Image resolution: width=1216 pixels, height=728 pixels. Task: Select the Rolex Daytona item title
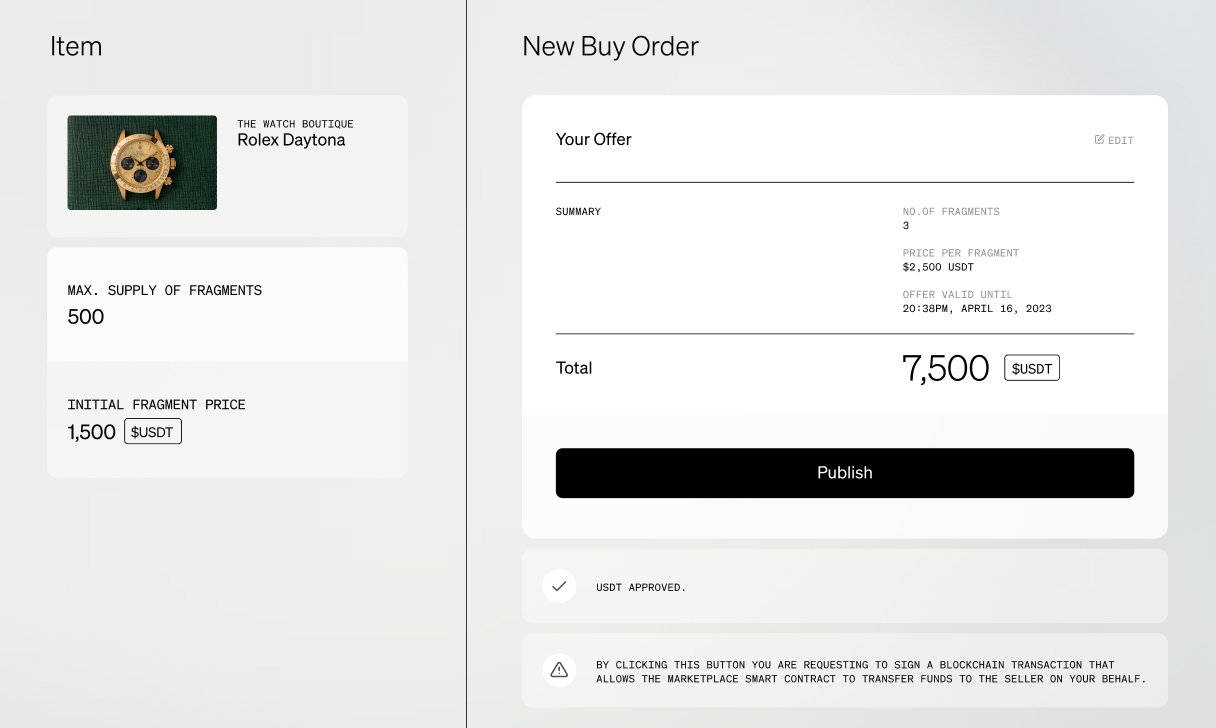pos(291,140)
